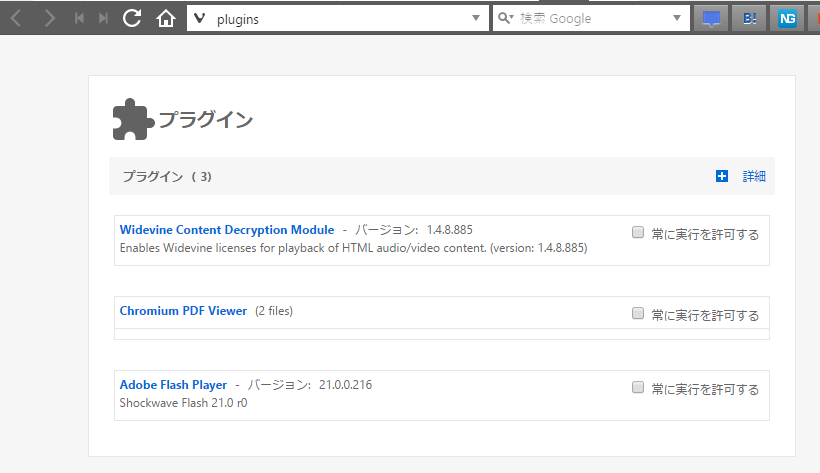The image size is (820, 473).
Task: Reload the plugins page
Action: tap(132, 19)
